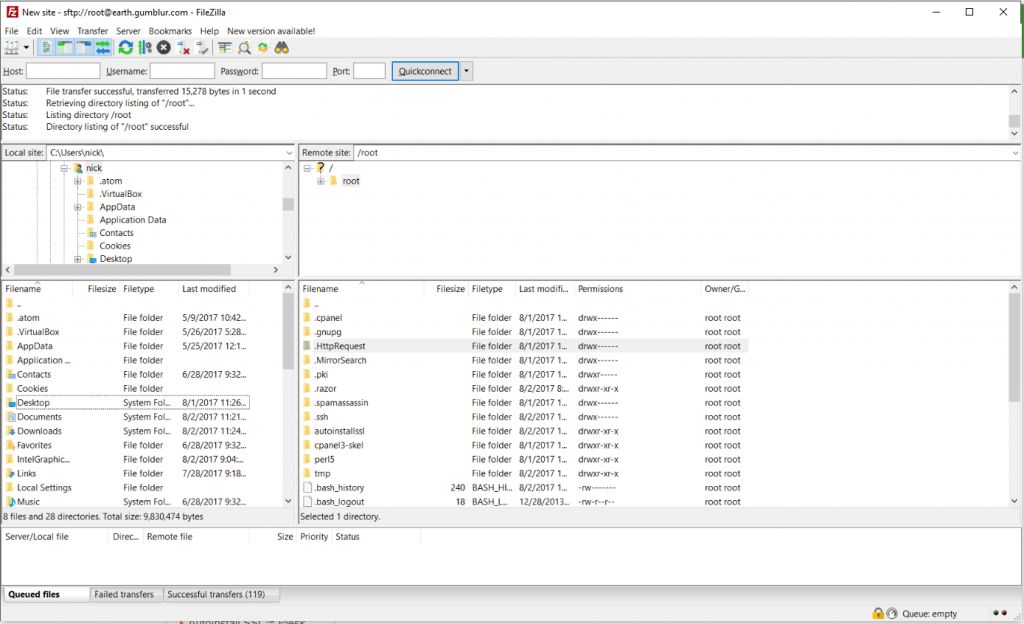The height and width of the screenshot is (624, 1024).
Task: Switch to the Failed transfers tab
Action: pos(124,595)
